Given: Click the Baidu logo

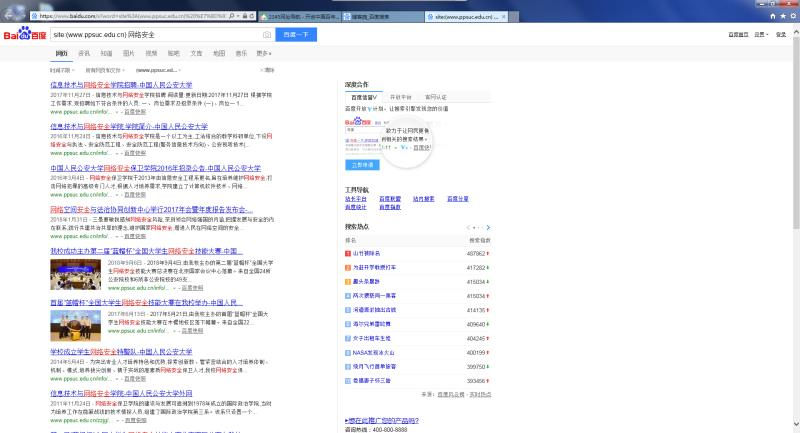Looking at the screenshot, I should 24,34.
